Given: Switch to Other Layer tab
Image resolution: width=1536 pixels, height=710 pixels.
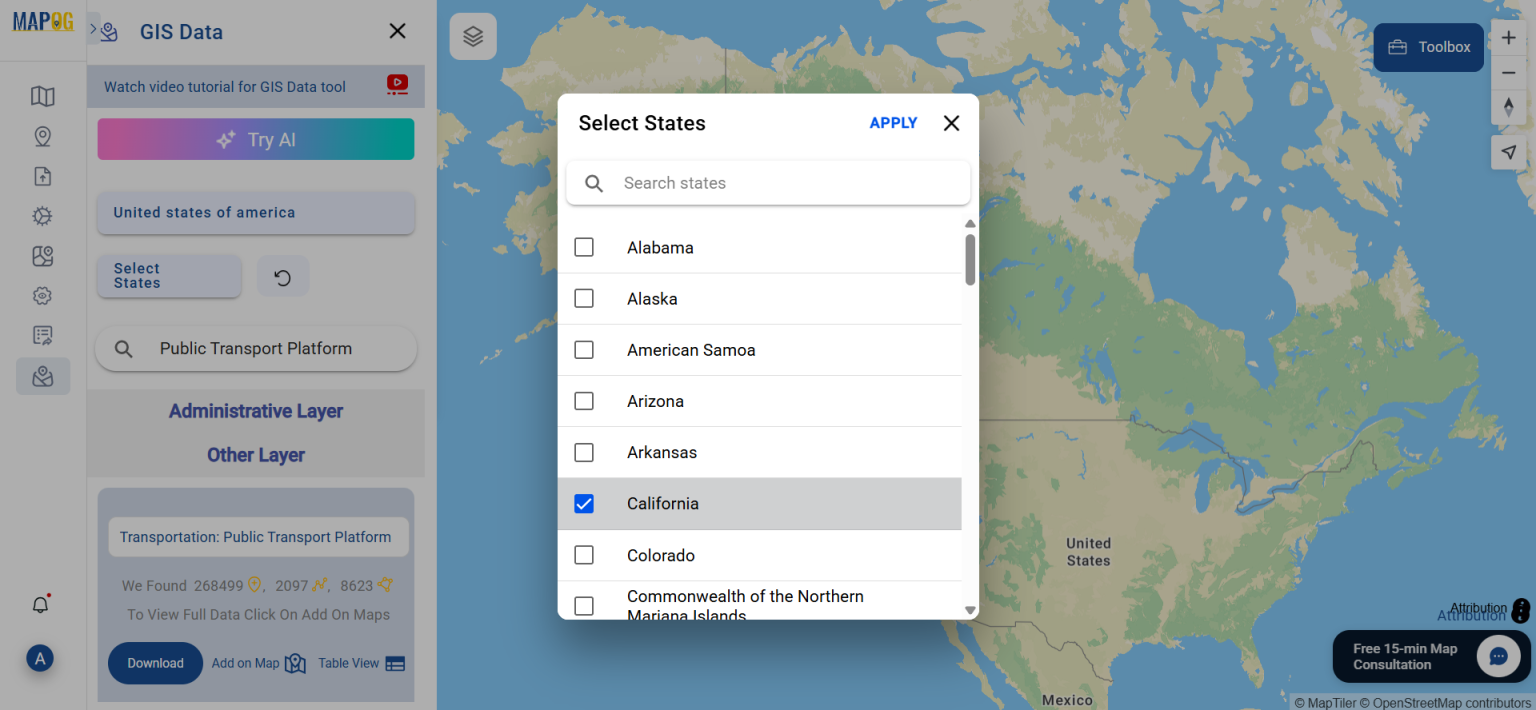Looking at the screenshot, I should click(x=256, y=455).
